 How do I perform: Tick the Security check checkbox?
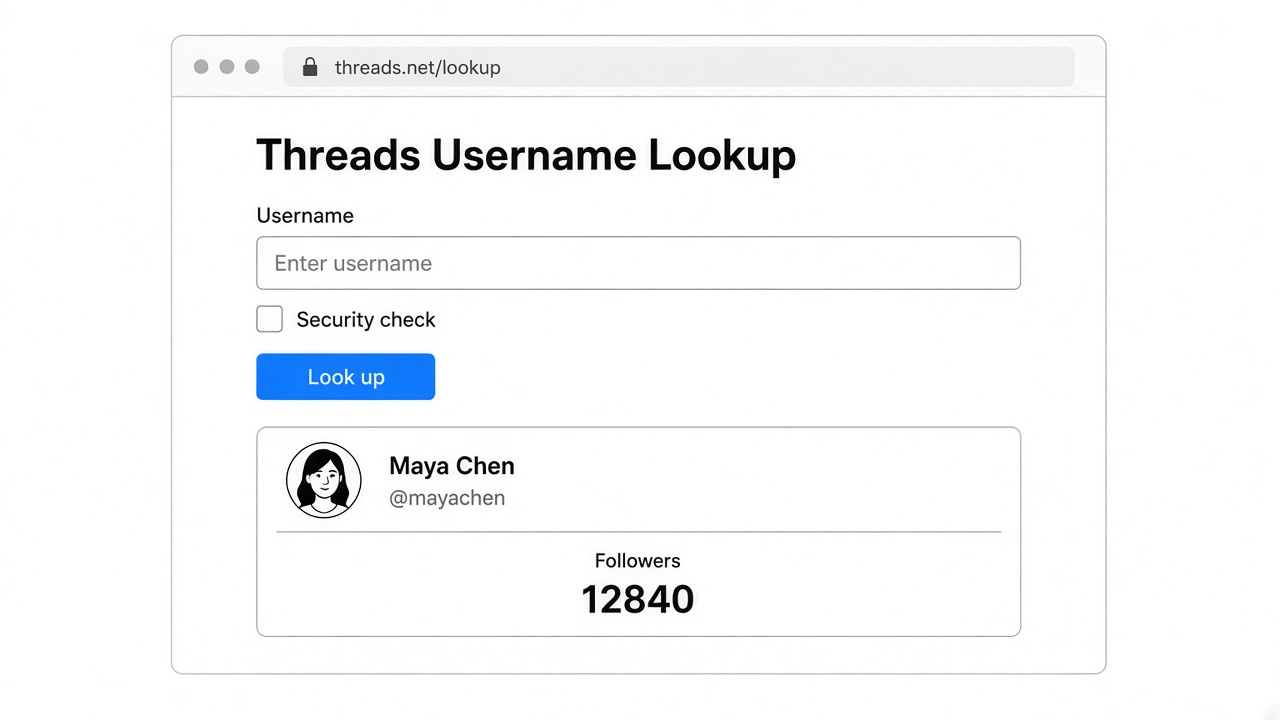(x=270, y=319)
